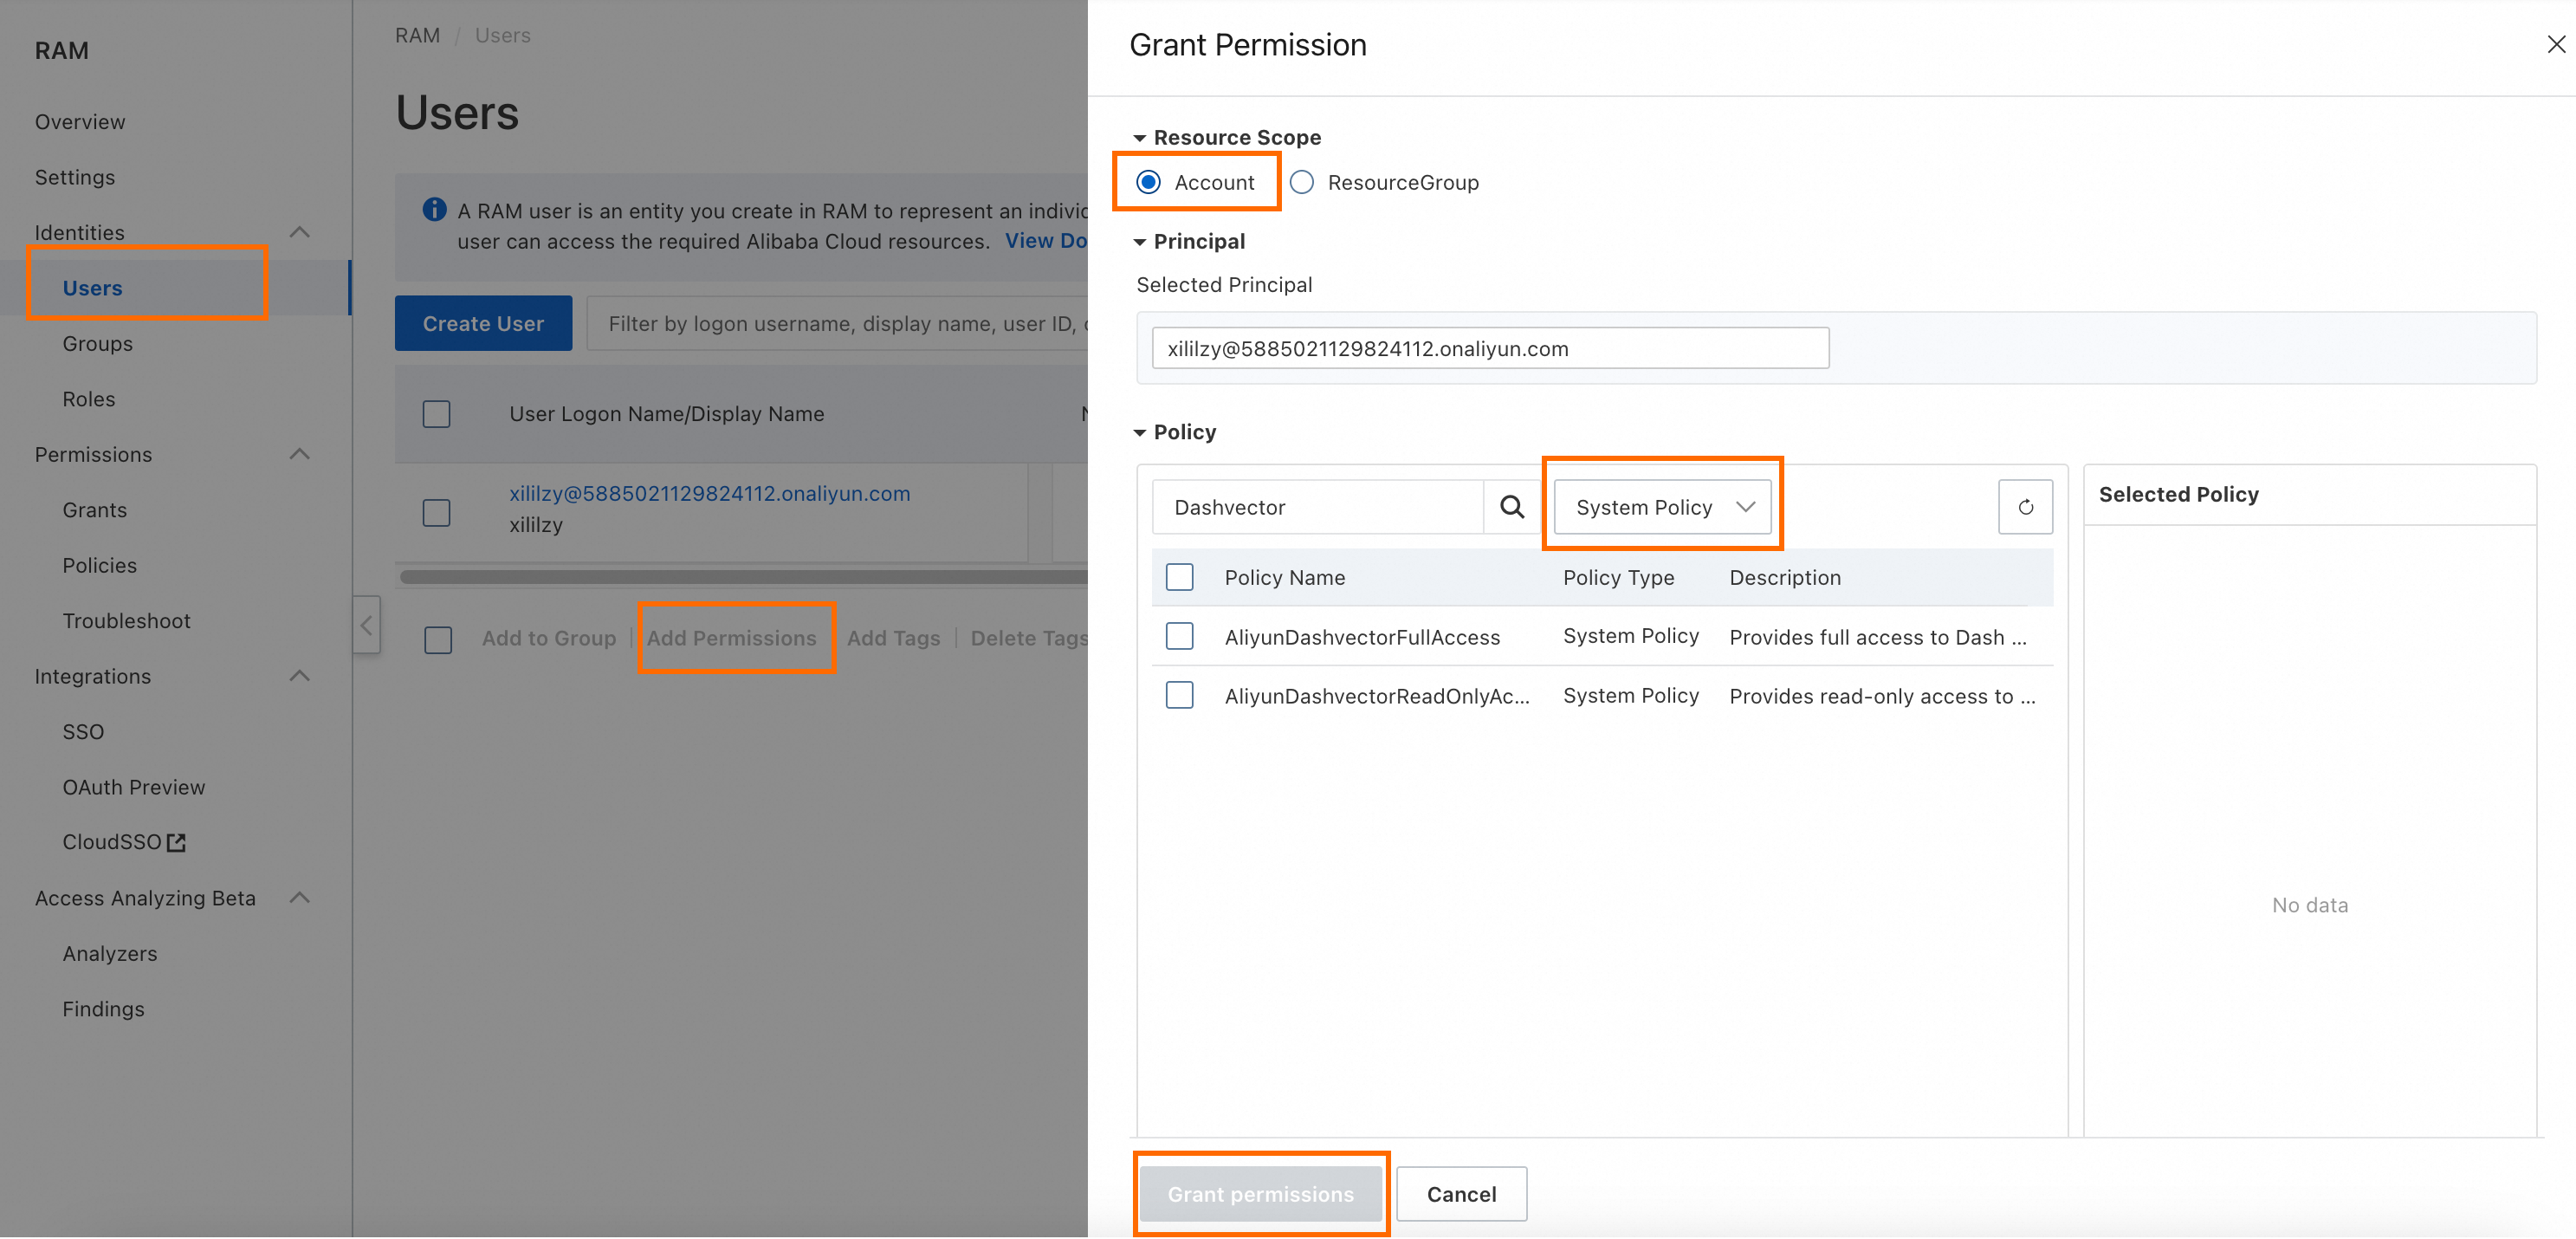Check the AliyunDashvectorFullAccess policy
The width and height of the screenshot is (2576, 1239).
(x=1179, y=636)
